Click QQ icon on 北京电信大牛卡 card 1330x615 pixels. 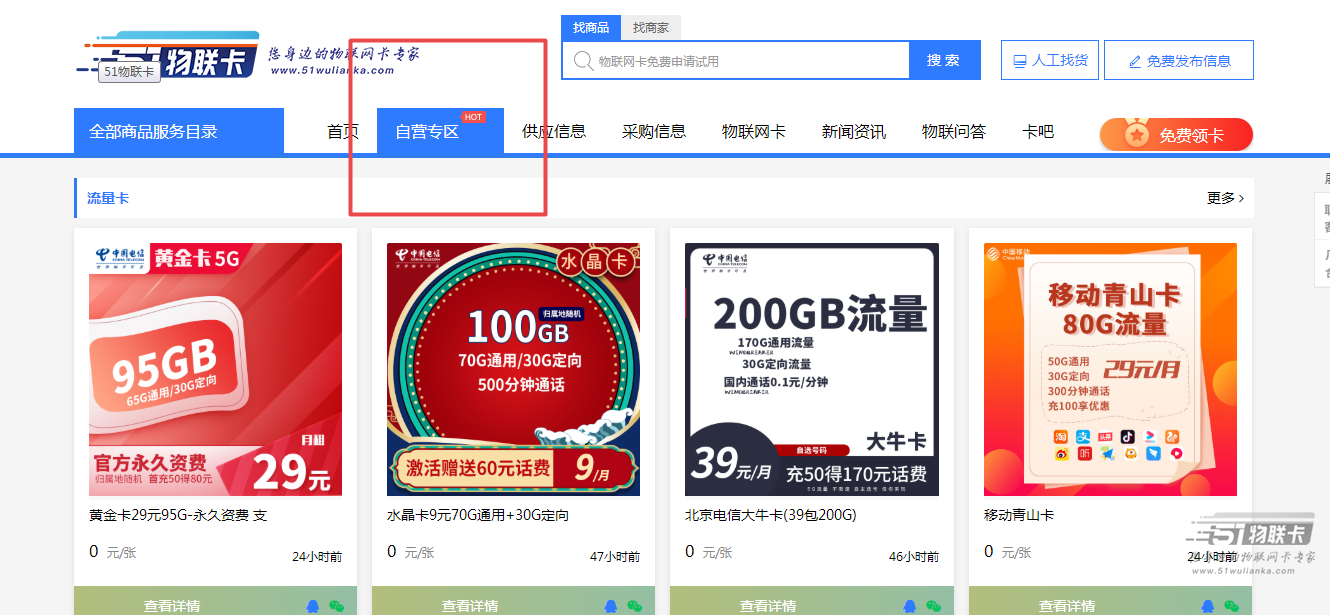[x=909, y=605]
